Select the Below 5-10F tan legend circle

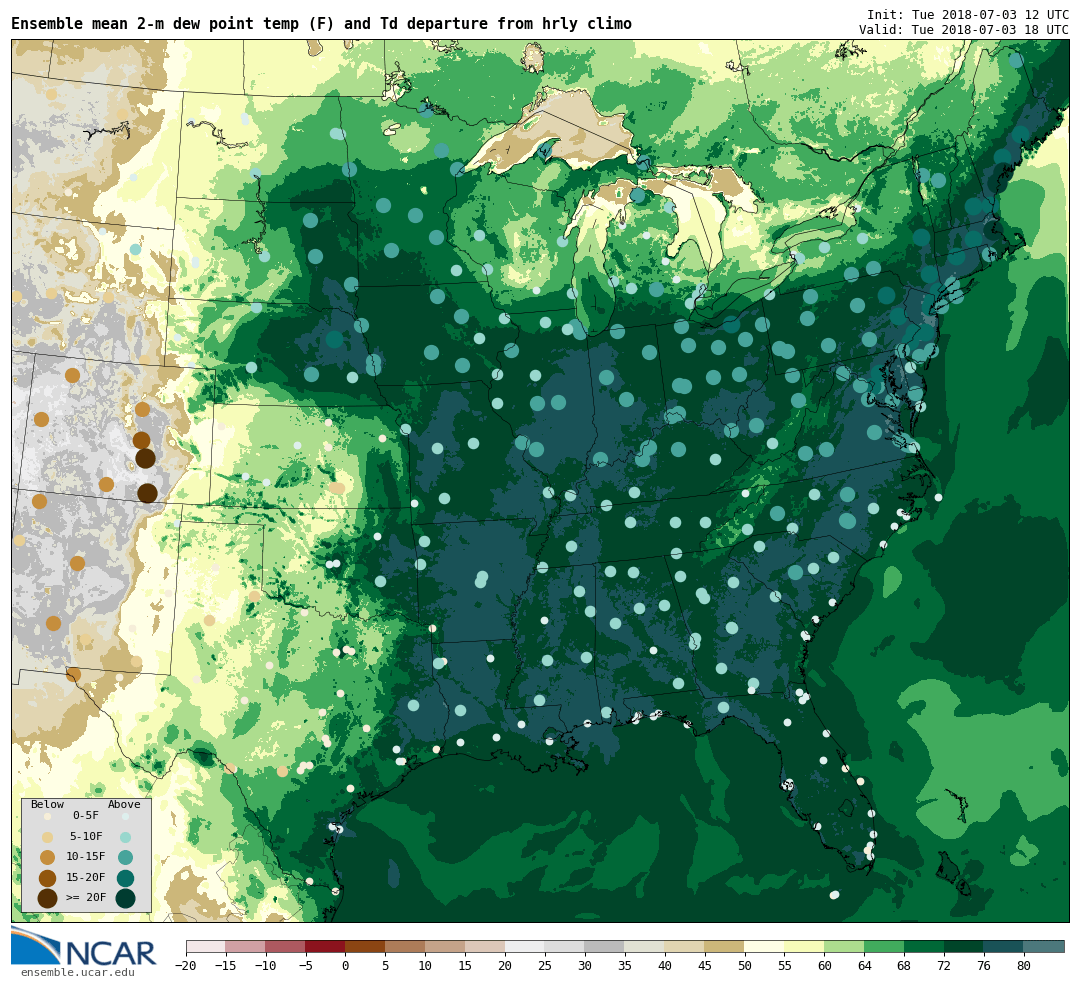(x=48, y=837)
